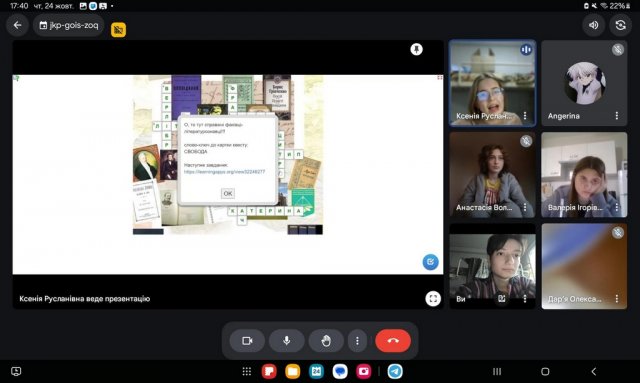Select Ксенія Русланівна video tile
The width and height of the screenshot is (640, 383).
[493, 83]
